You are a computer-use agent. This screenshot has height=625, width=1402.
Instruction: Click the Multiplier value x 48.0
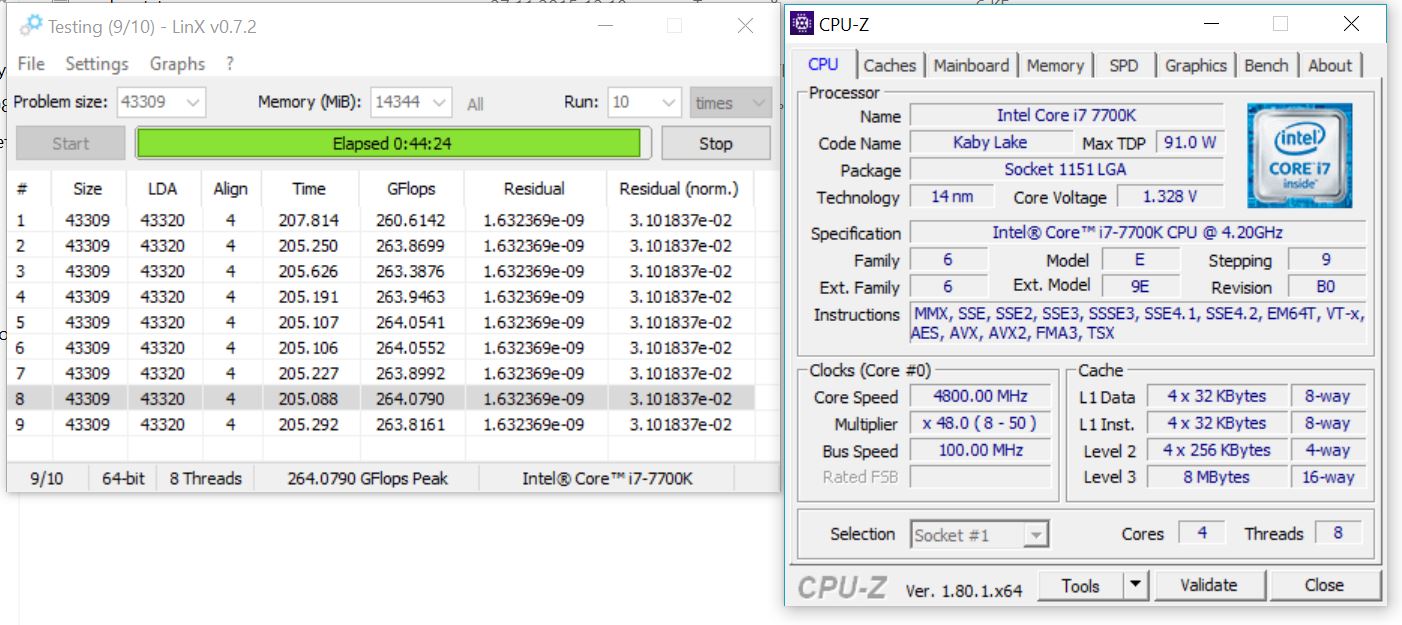tap(980, 423)
